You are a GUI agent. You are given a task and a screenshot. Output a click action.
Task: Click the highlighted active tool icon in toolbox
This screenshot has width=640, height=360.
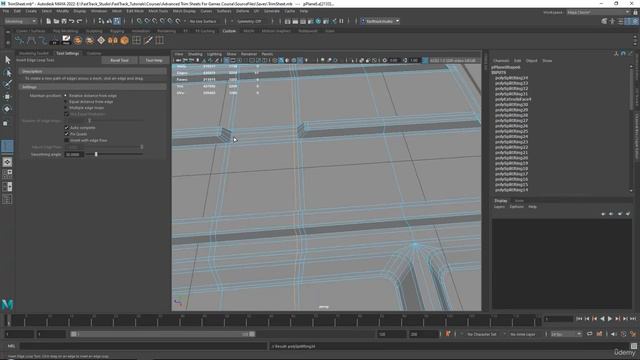(x=7, y=147)
